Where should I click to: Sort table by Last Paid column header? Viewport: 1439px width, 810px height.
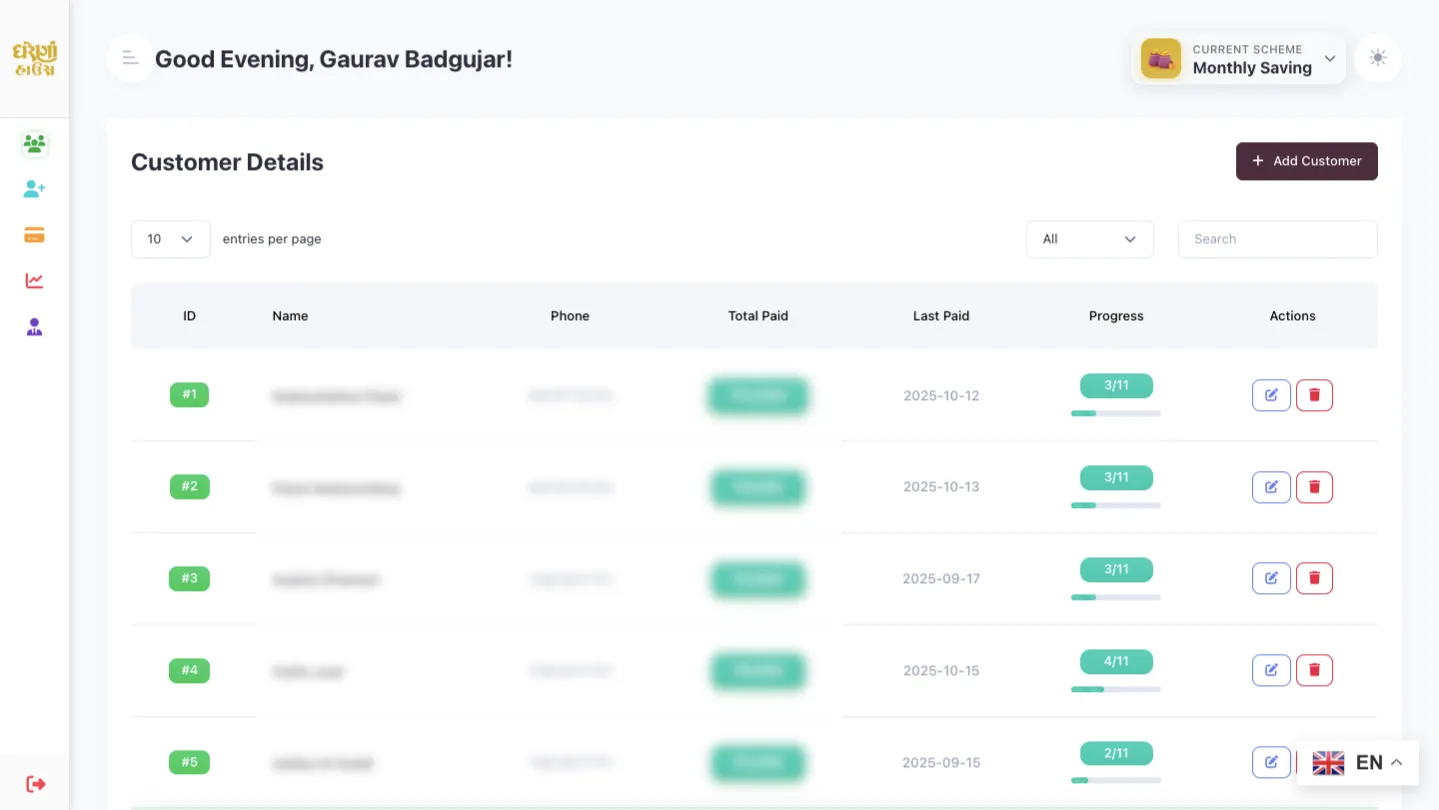940,316
